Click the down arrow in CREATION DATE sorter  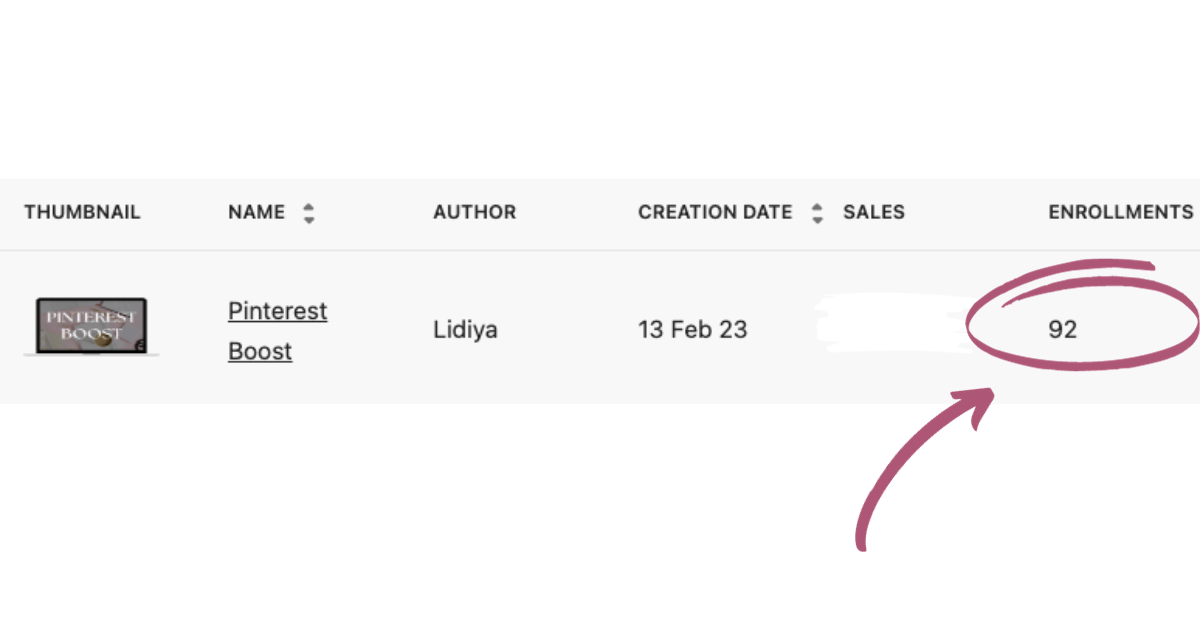pyautogui.click(x=818, y=220)
